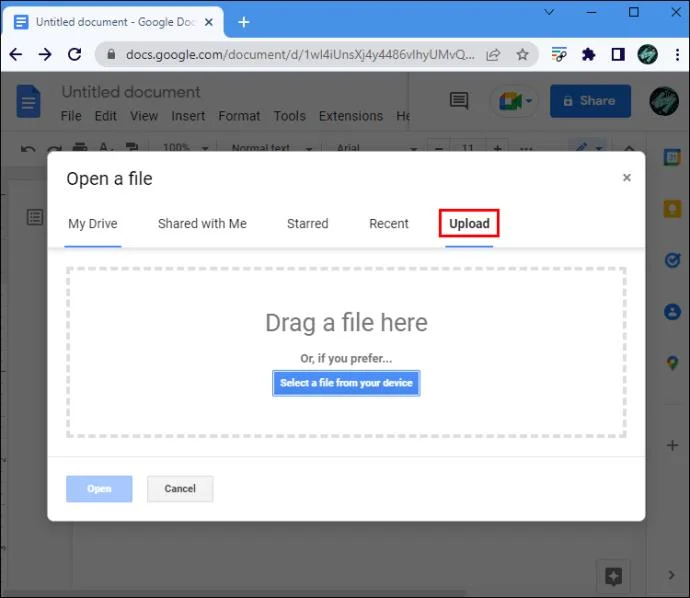Image resolution: width=690 pixels, height=598 pixels.
Task: Click Get add-ons plus icon in side panel
Action: [x=672, y=445]
